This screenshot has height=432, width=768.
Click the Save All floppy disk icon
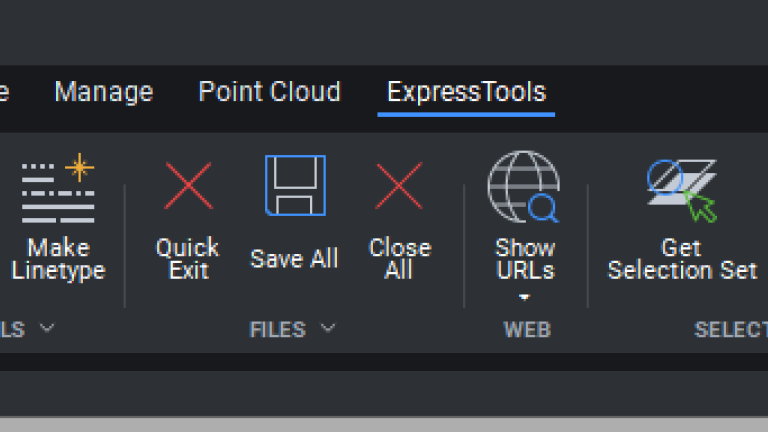click(295, 186)
